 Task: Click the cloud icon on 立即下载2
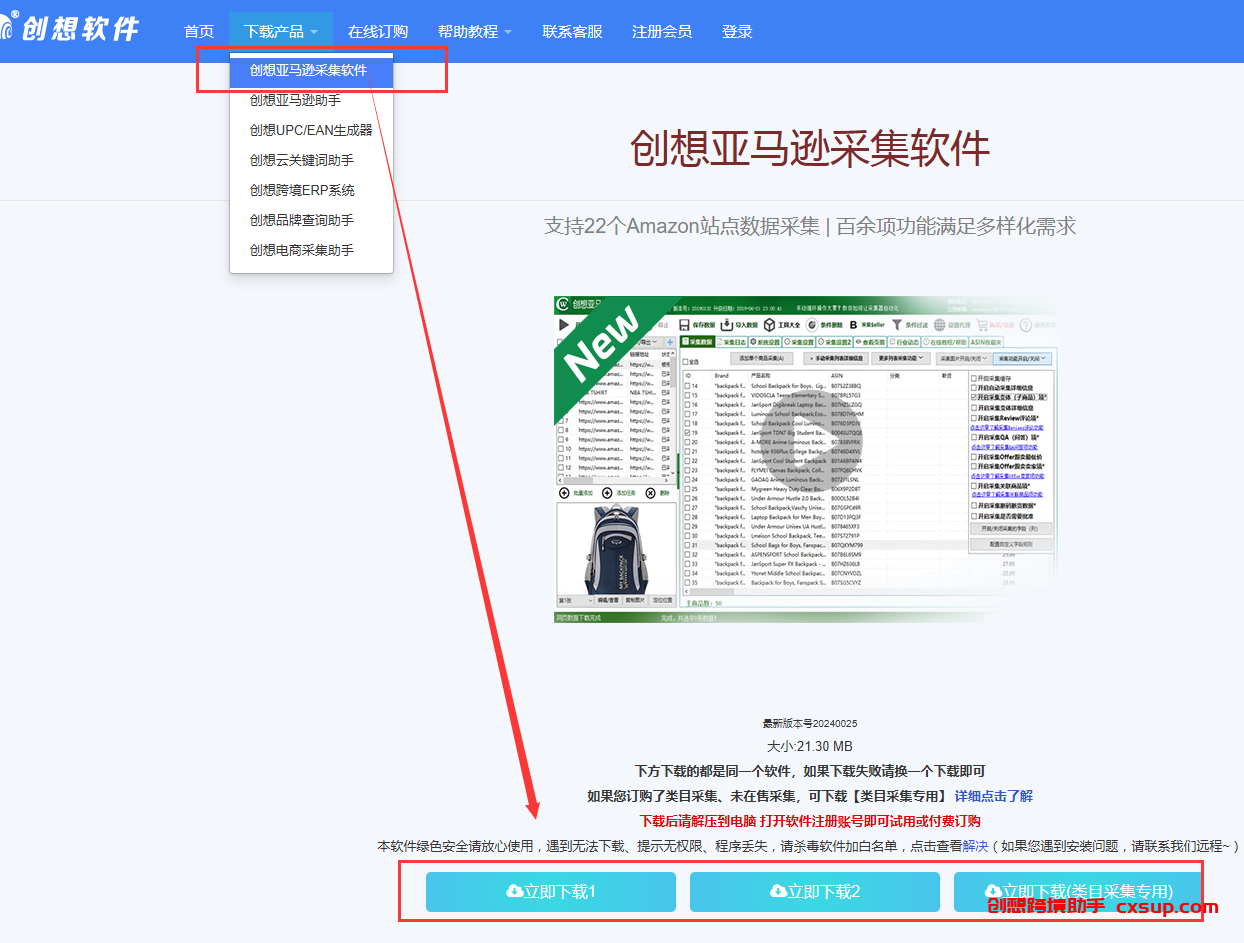[x=779, y=891]
